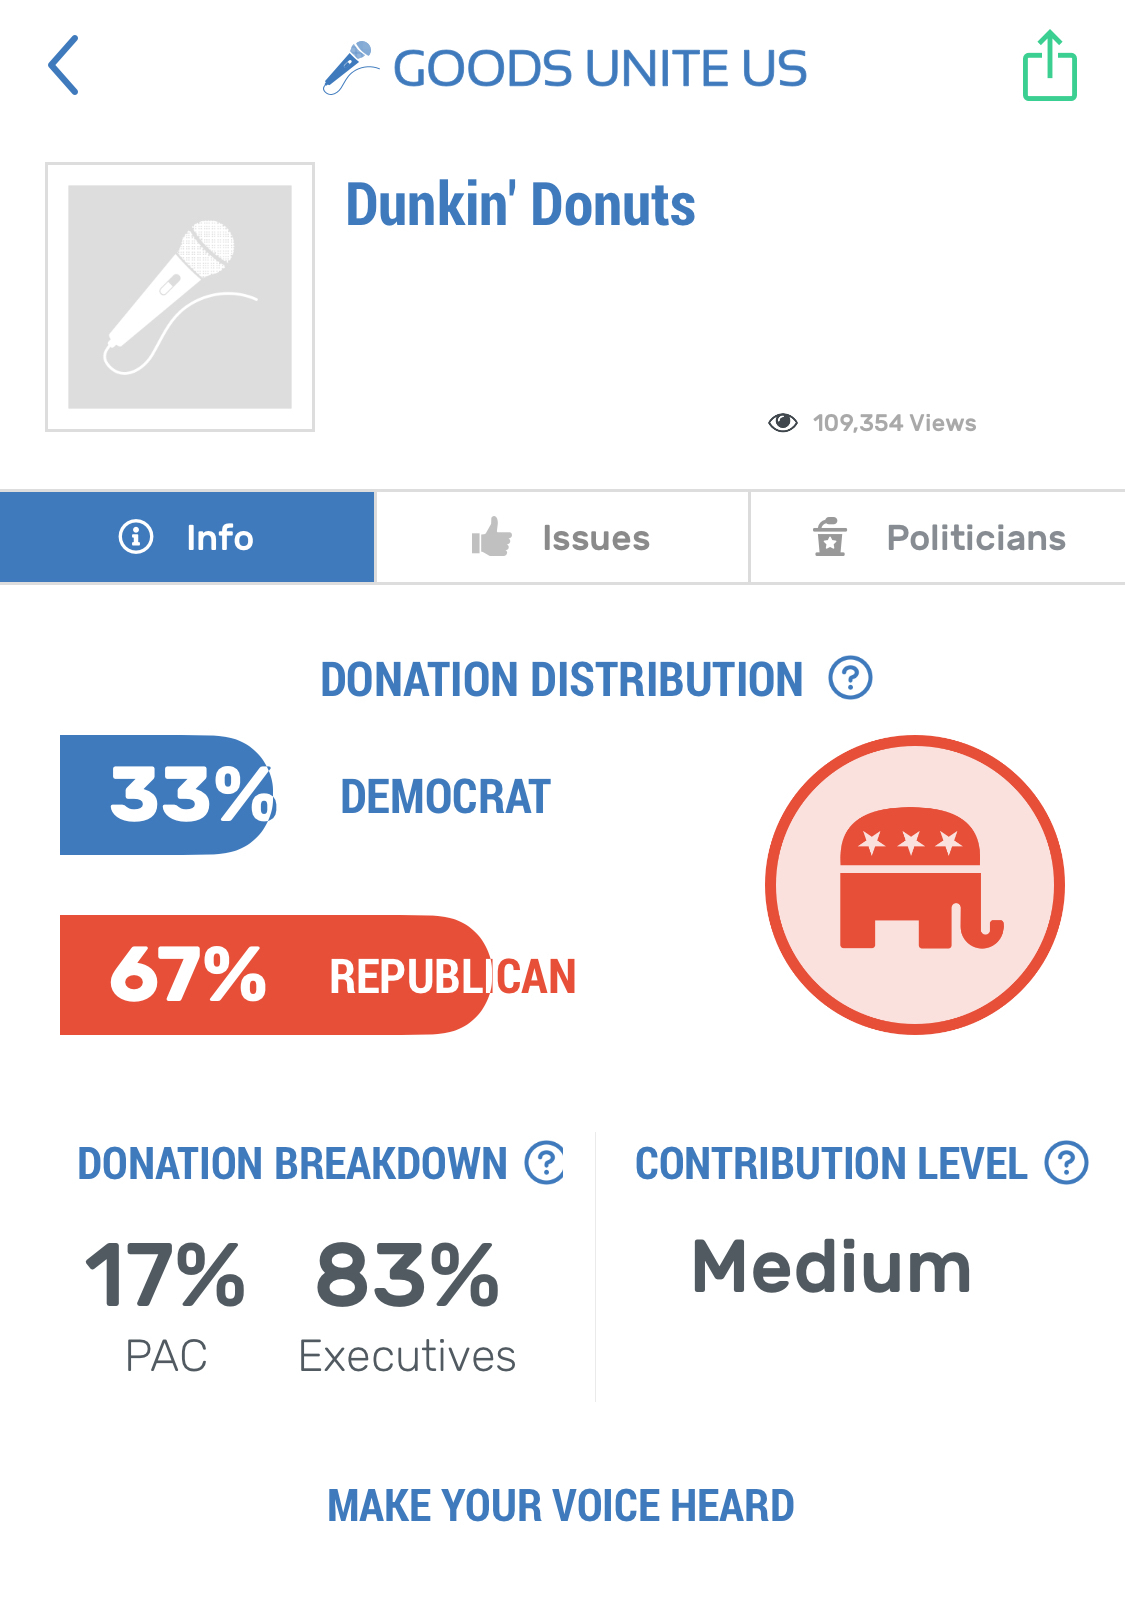This screenshot has height=1604, width=1125.
Task: Select the Info tab
Action: (x=187, y=537)
